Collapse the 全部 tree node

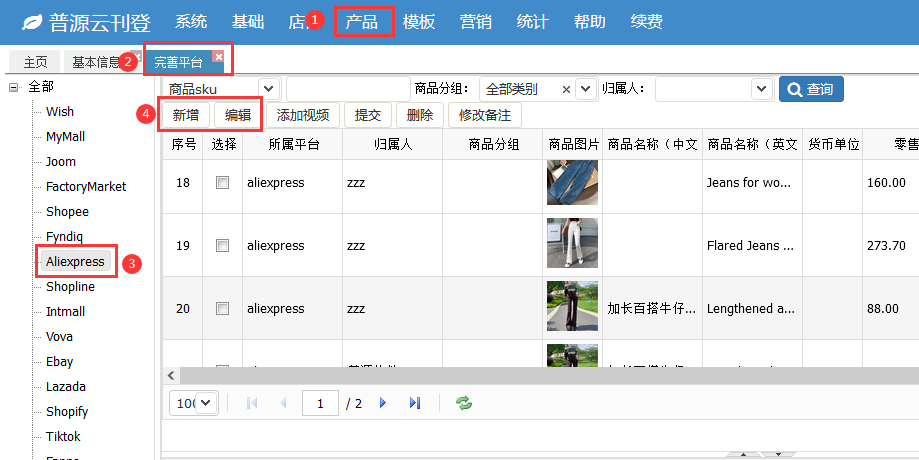[13, 87]
